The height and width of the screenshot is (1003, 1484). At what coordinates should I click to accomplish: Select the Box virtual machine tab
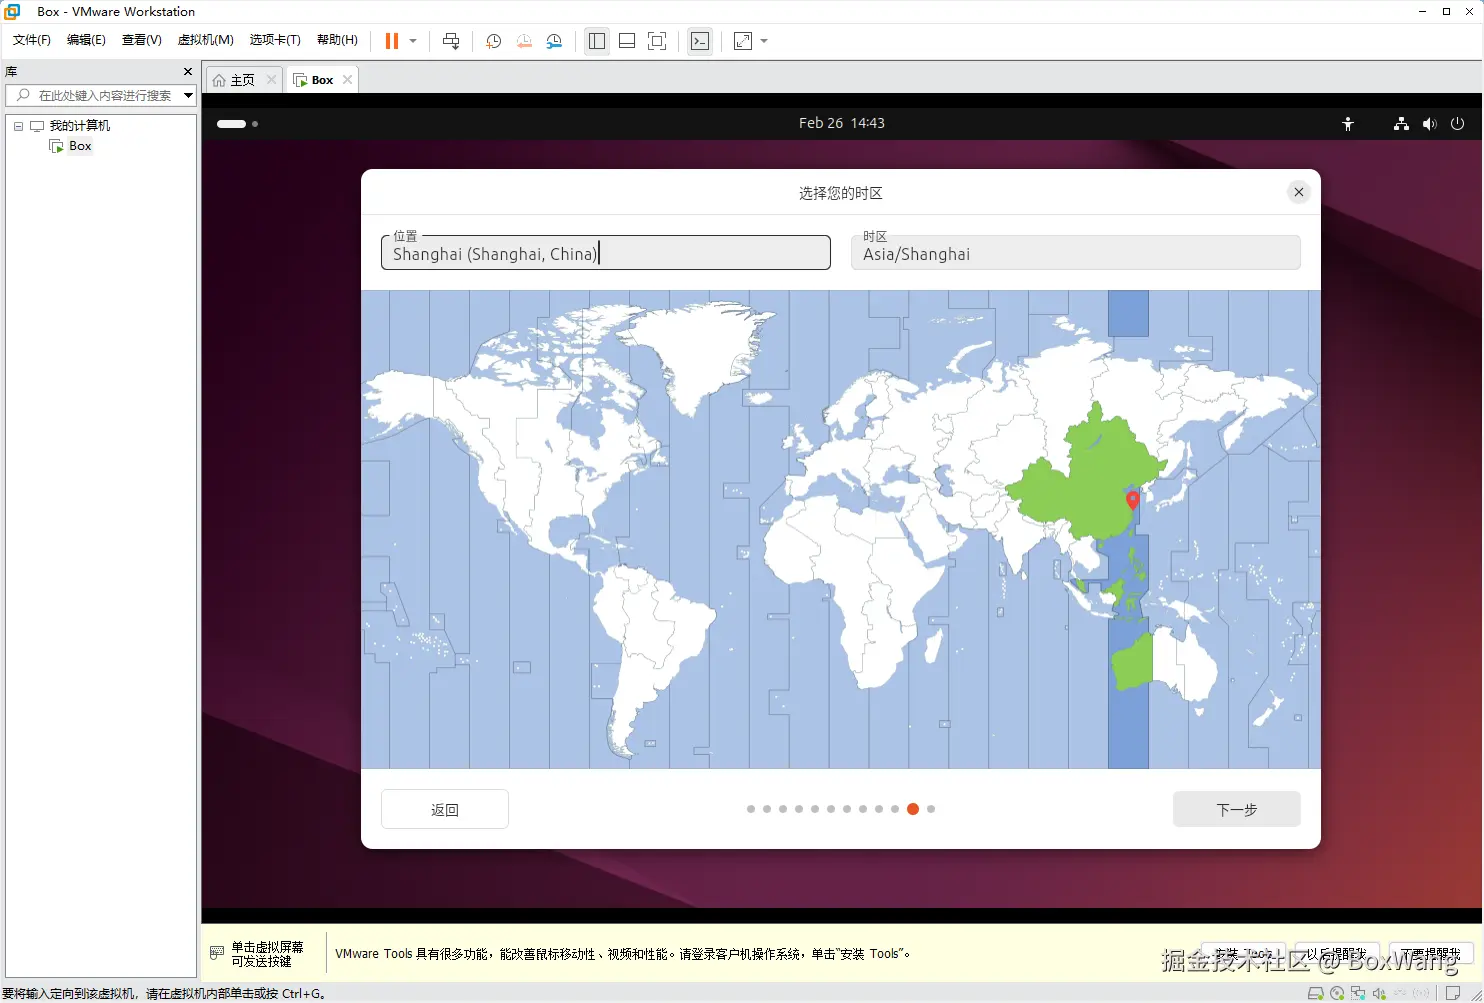(322, 80)
